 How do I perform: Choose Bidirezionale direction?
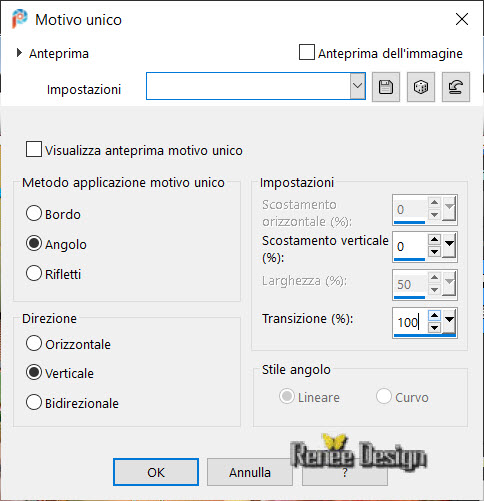(x=34, y=402)
